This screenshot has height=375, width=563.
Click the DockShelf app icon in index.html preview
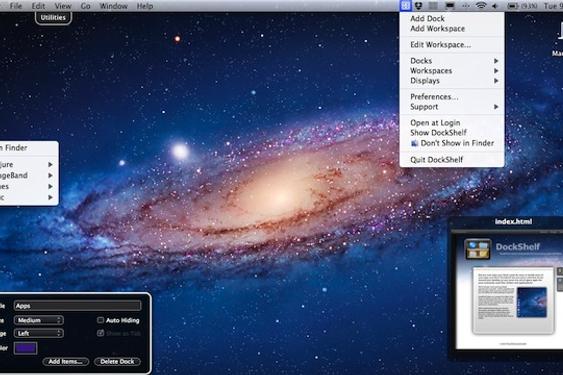pos(477,249)
